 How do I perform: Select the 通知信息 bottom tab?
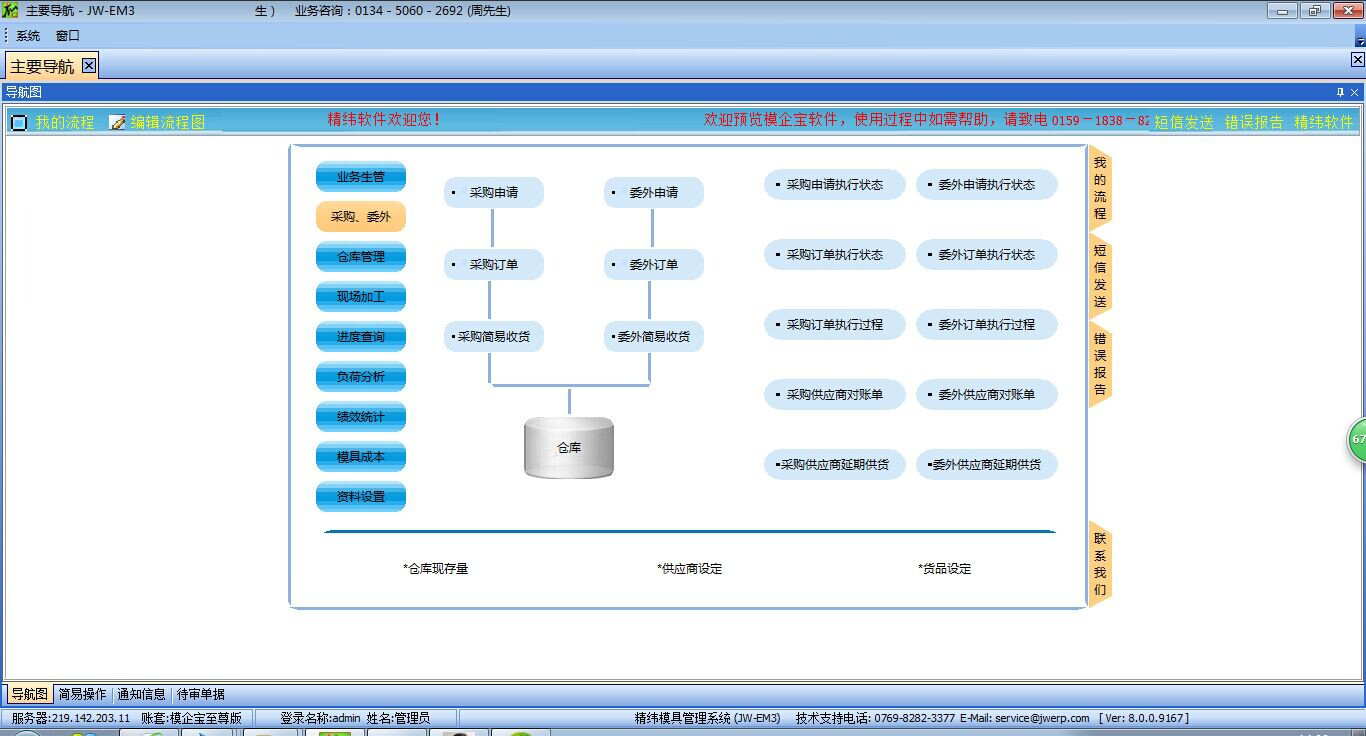click(x=141, y=694)
